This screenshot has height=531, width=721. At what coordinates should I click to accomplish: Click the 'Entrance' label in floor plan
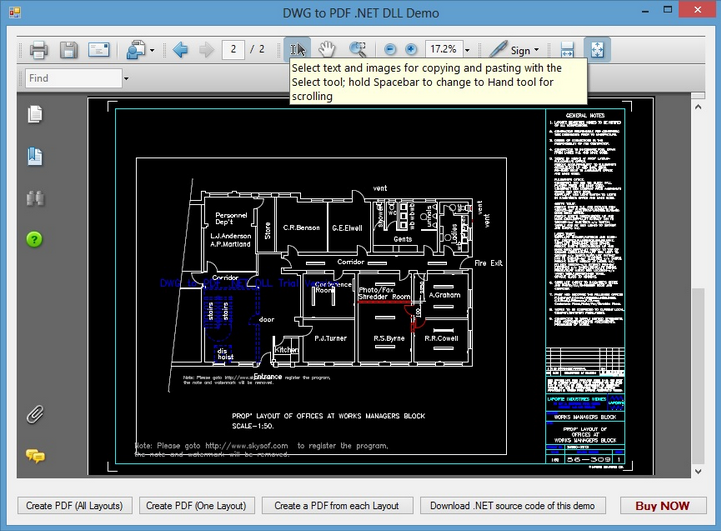(268, 377)
